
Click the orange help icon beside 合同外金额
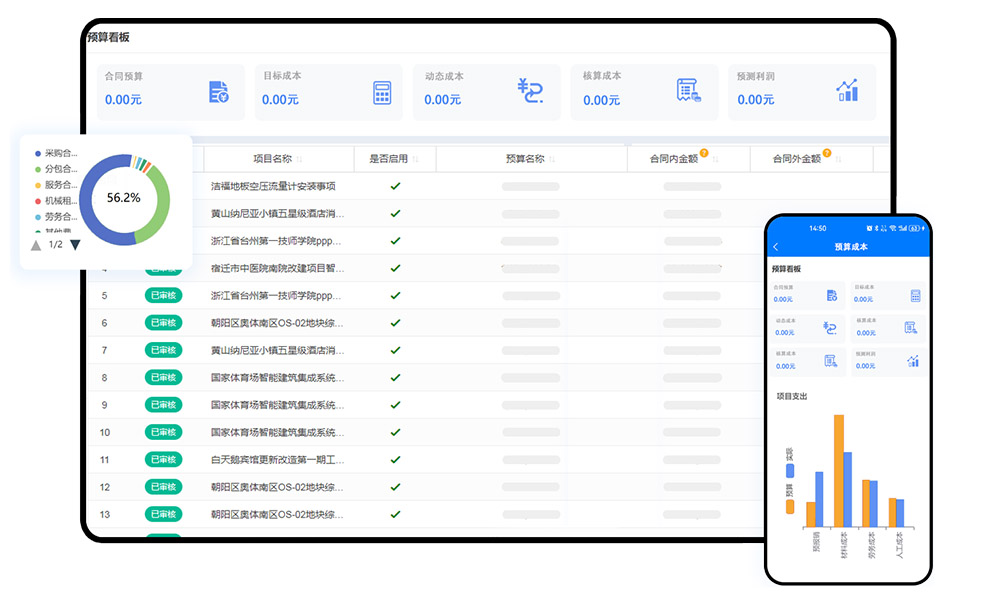[827, 153]
